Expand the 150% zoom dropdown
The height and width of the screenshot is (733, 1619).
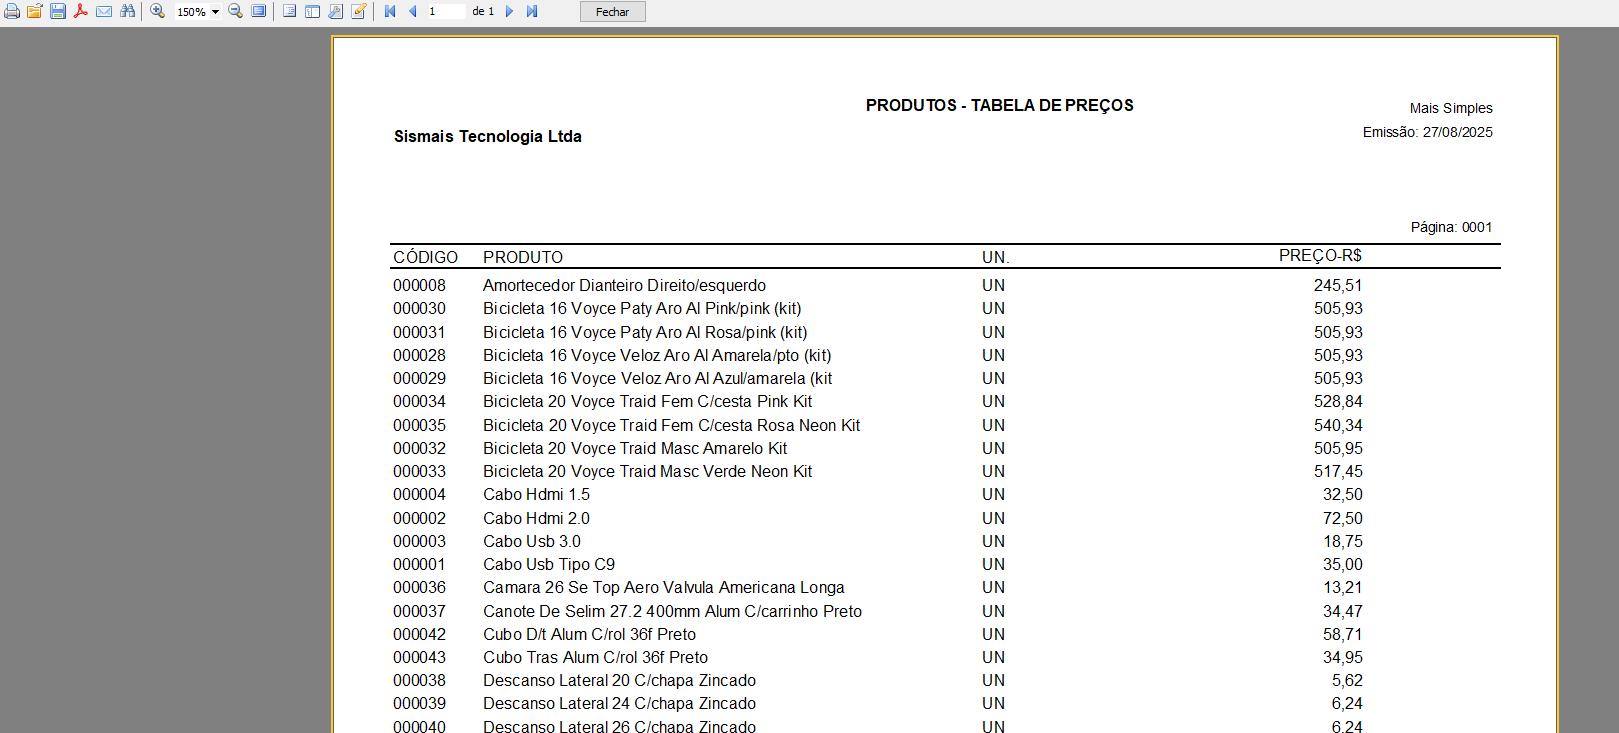click(x=215, y=12)
